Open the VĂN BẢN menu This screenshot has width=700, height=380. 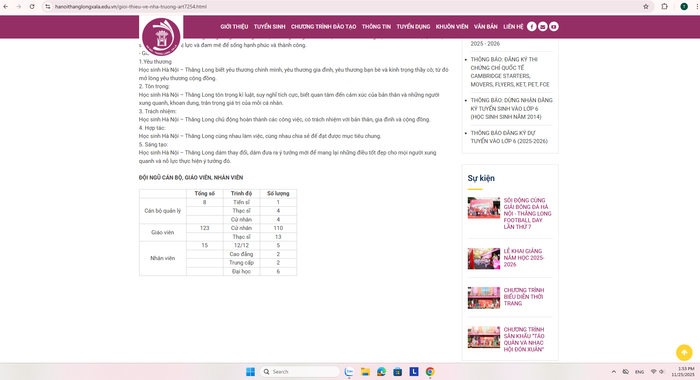(x=486, y=27)
